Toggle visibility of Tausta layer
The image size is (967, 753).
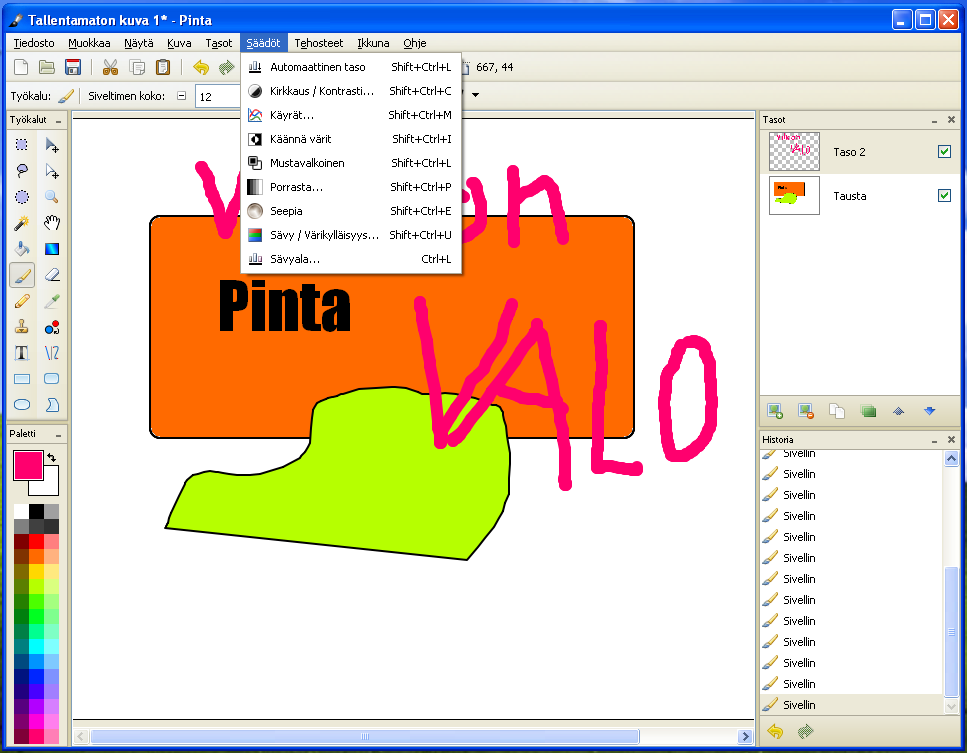coord(944,195)
